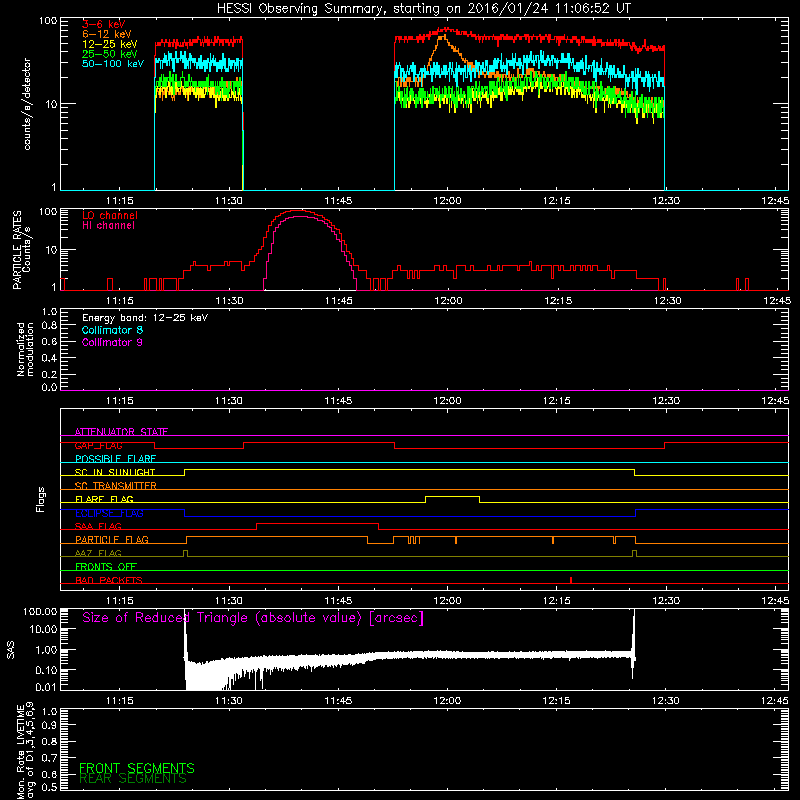Click the AAZ FLAG label
Viewport: 800px width, 800px height.
pyautogui.click(x=98, y=553)
